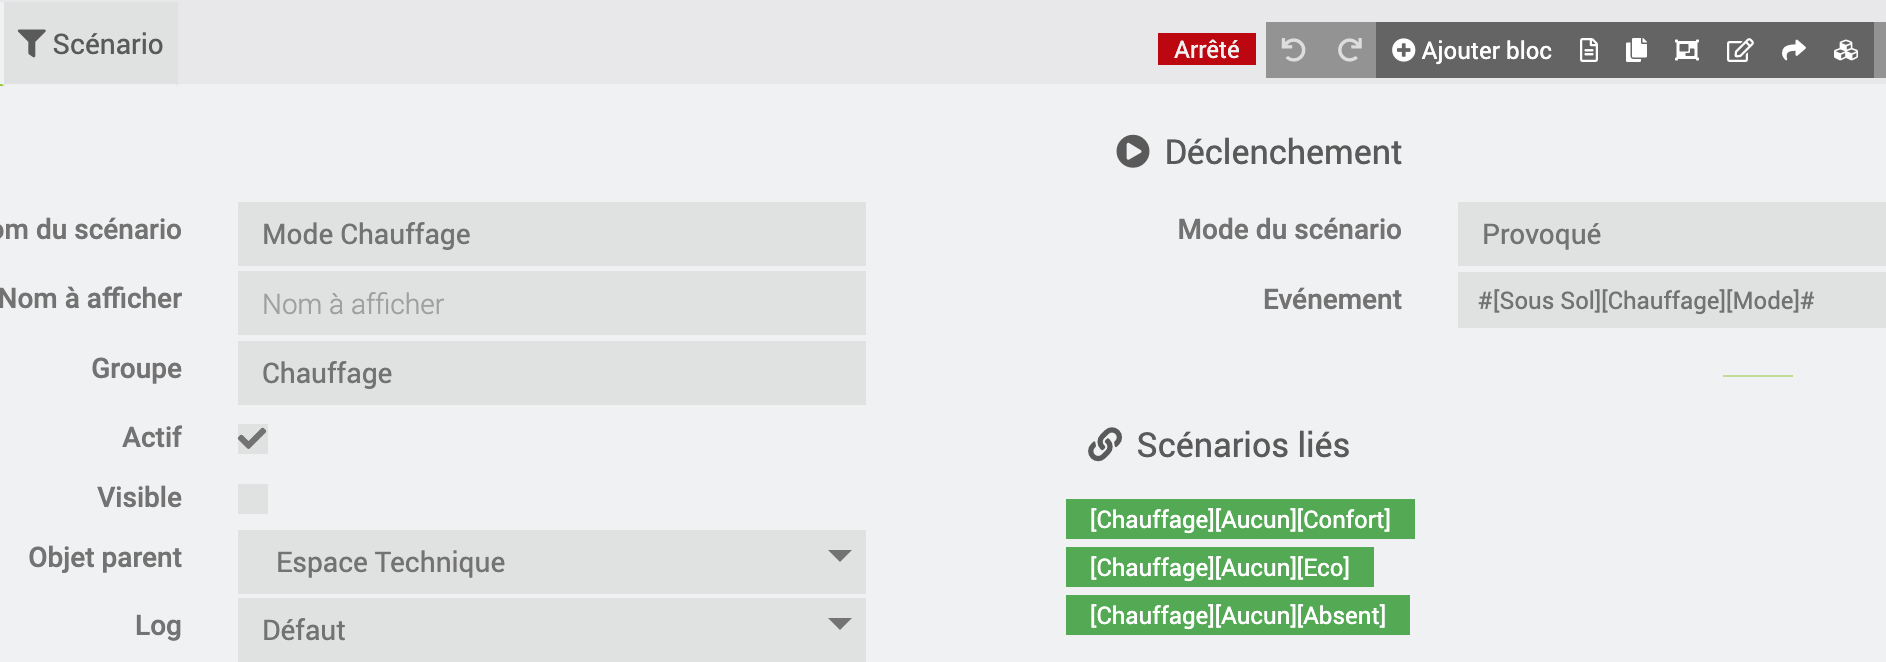This screenshot has width=1886, height=662.
Task: Click the duplicate scenario copy icon
Action: tap(1637, 50)
